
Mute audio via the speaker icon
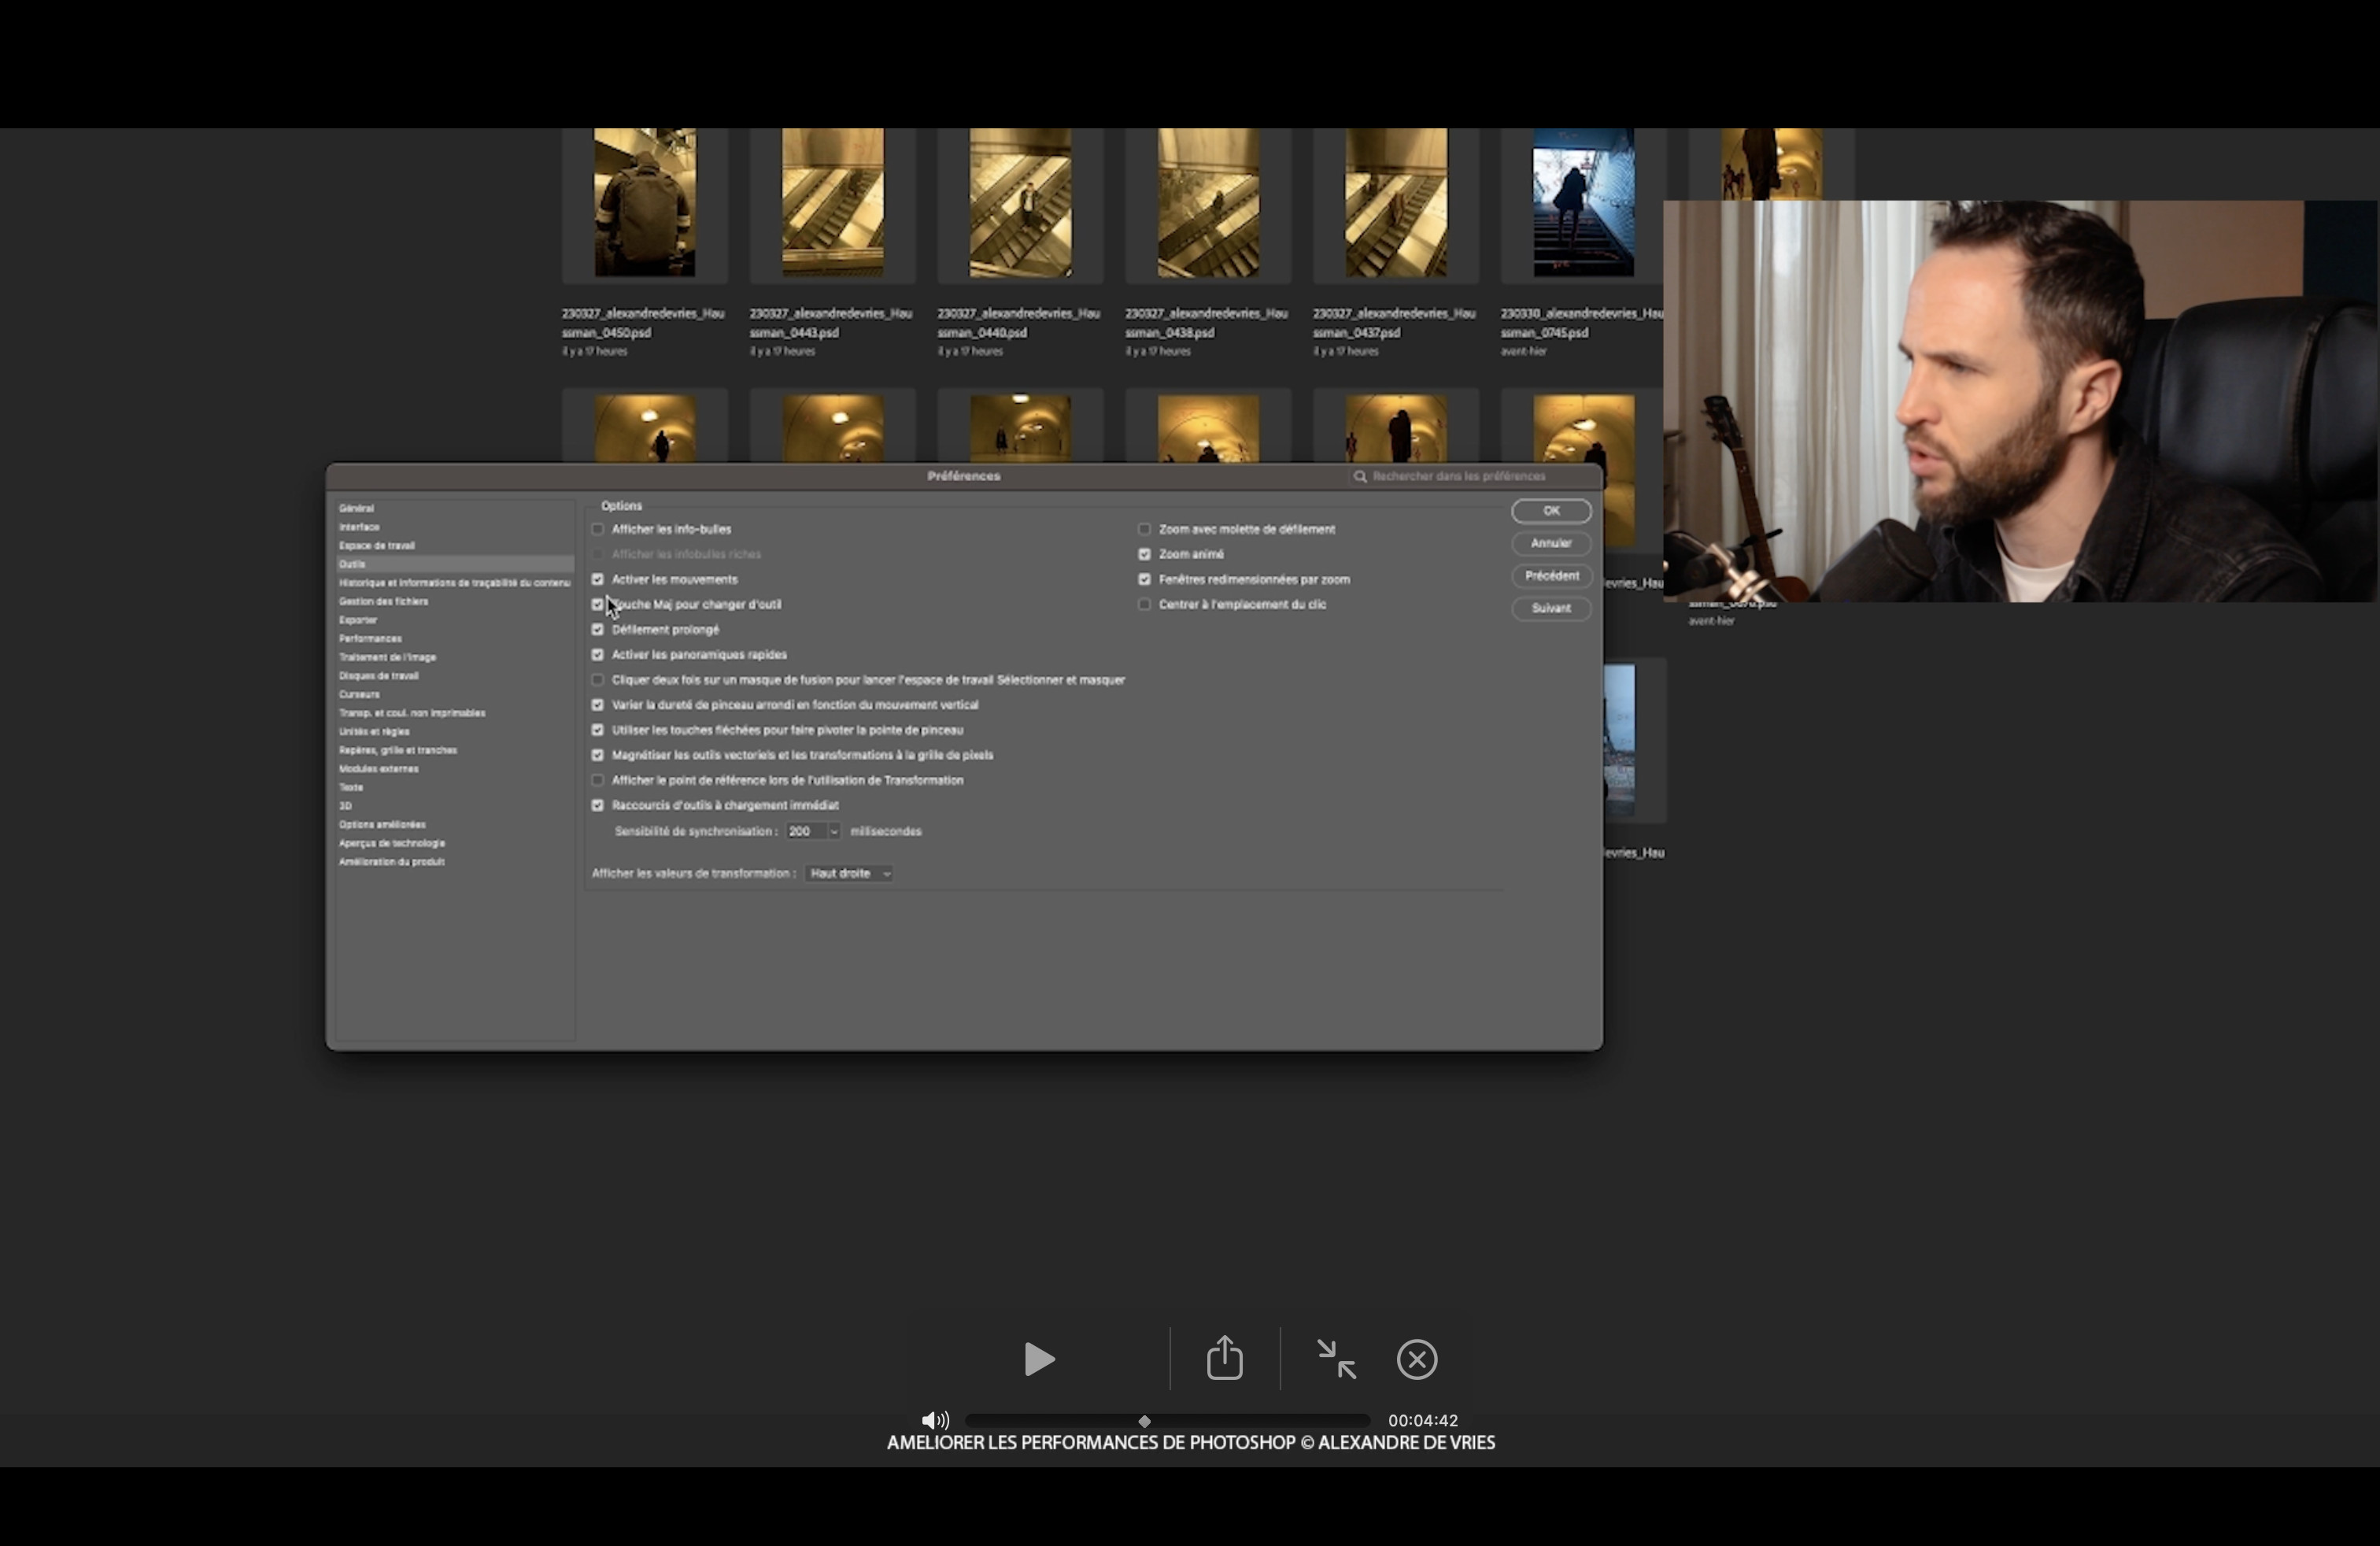coord(934,1420)
